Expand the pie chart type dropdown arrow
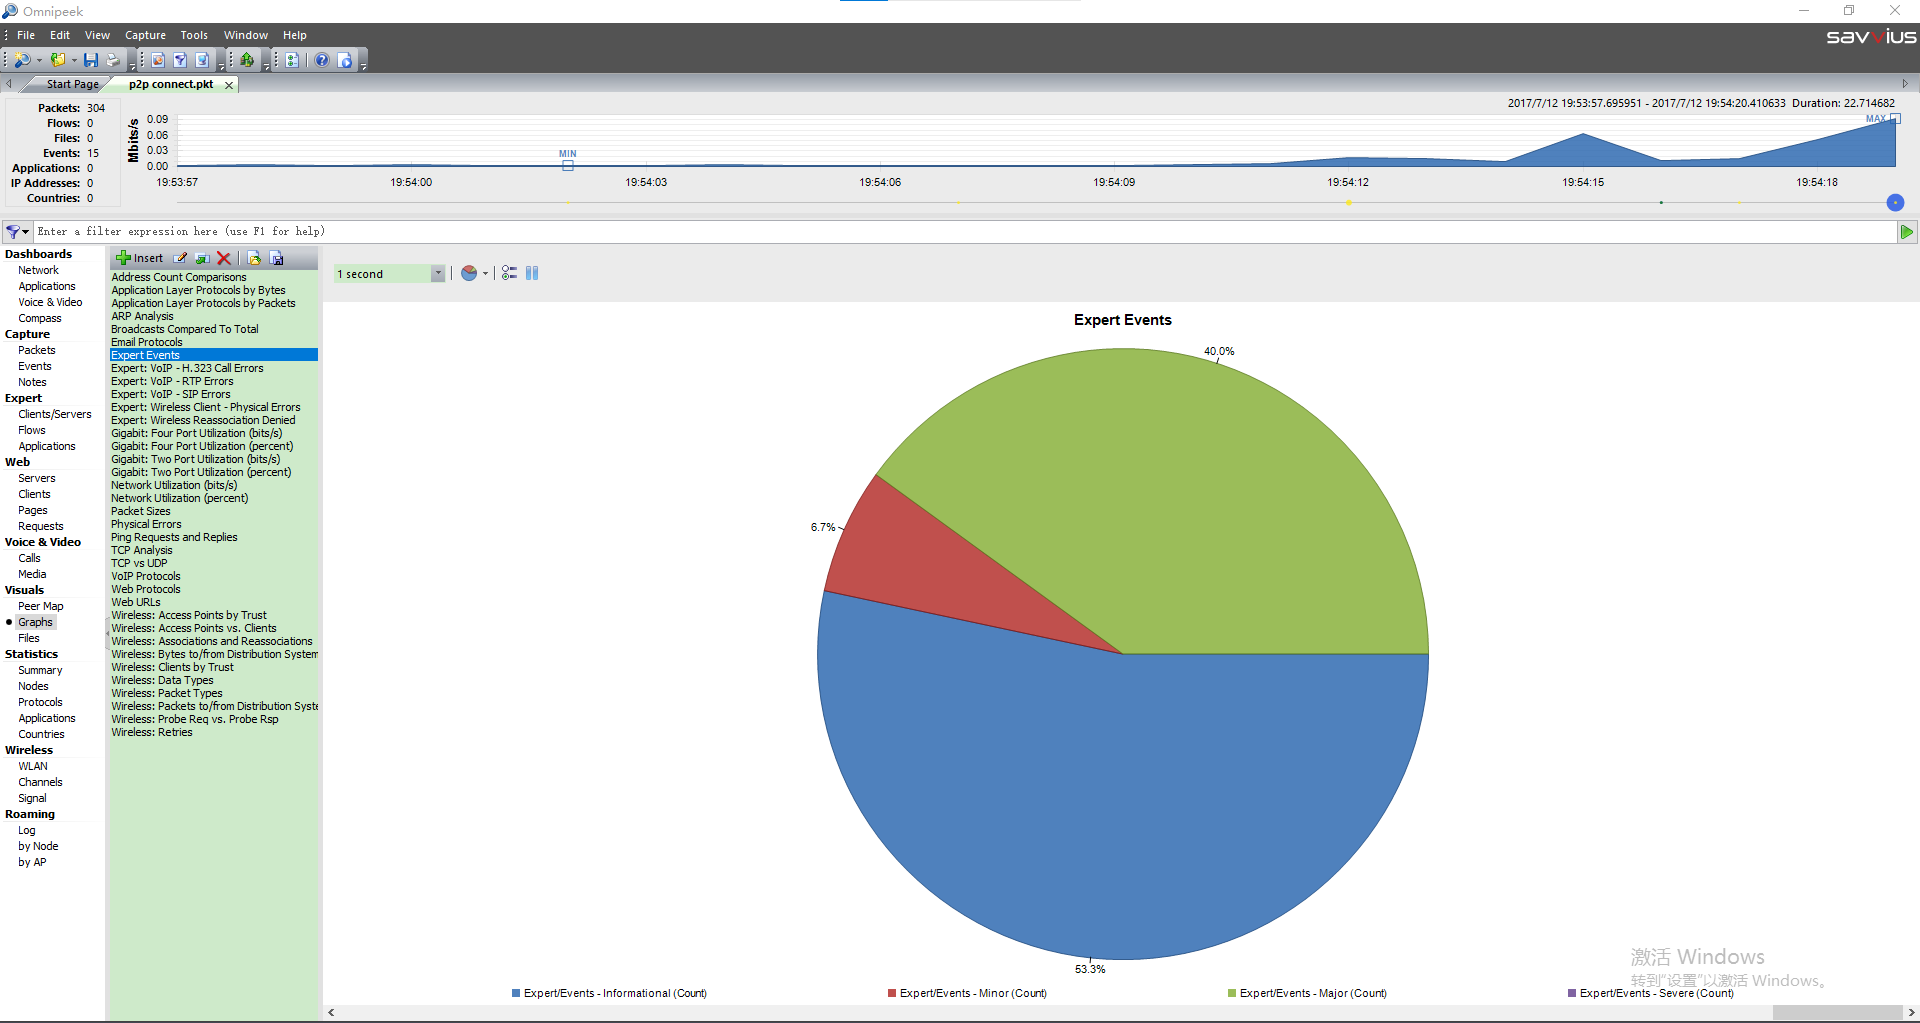This screenshot has height=1023, width=1920. (x=486, y=274)
